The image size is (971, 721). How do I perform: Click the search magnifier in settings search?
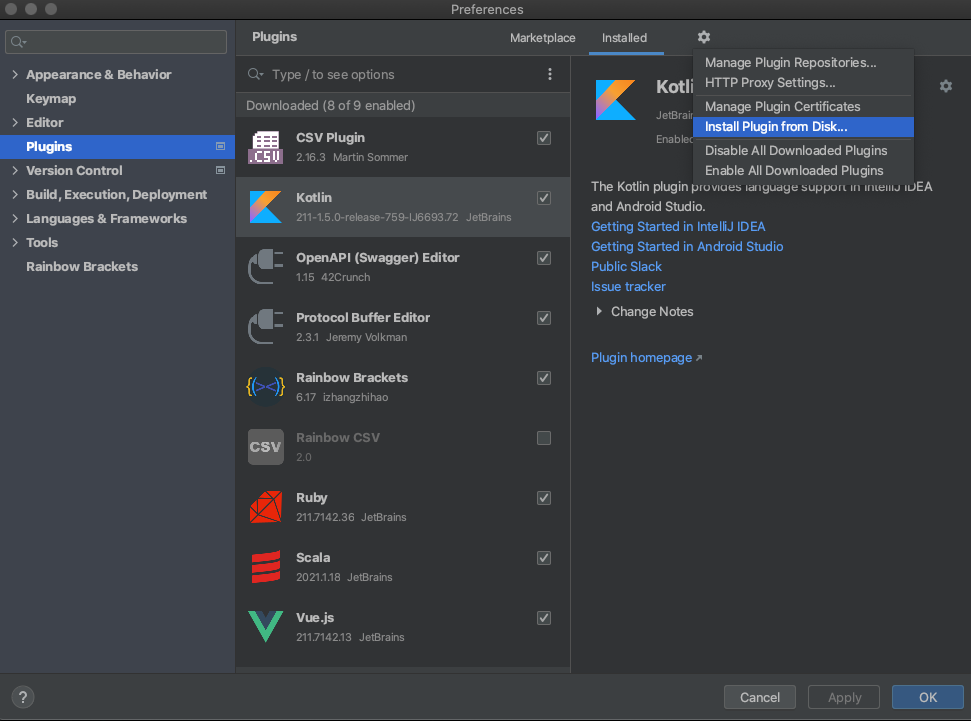[18, 42]
